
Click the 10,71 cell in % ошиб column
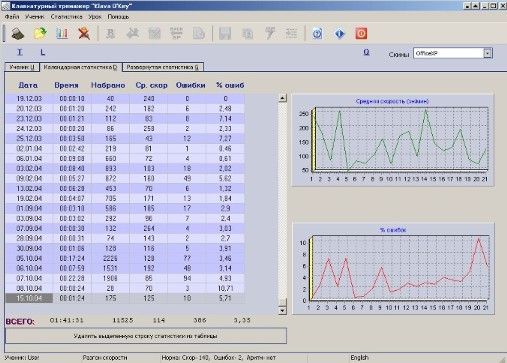point(226,288)
